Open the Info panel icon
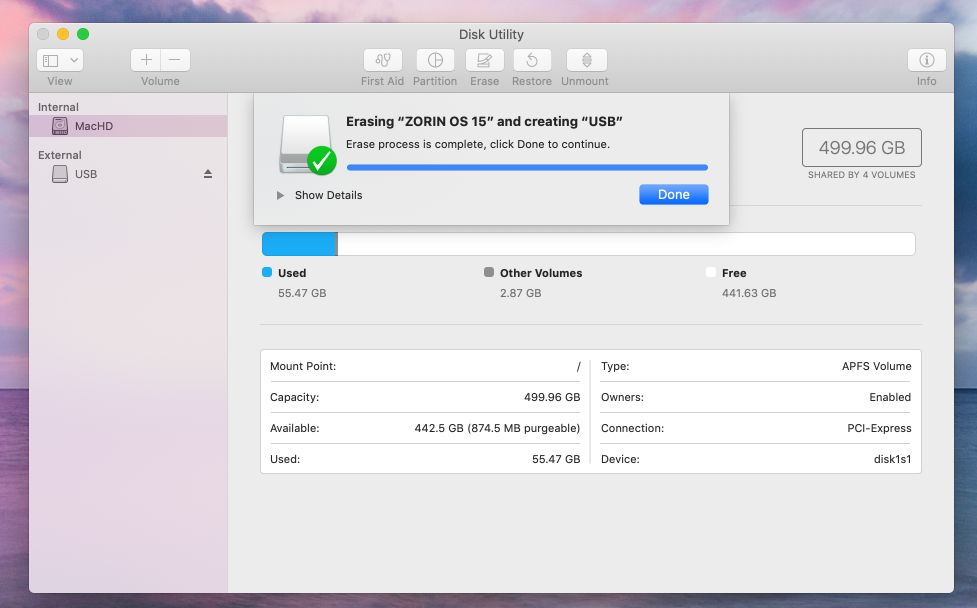The width and height of the screenshot is (977, 608). point(926,60)
